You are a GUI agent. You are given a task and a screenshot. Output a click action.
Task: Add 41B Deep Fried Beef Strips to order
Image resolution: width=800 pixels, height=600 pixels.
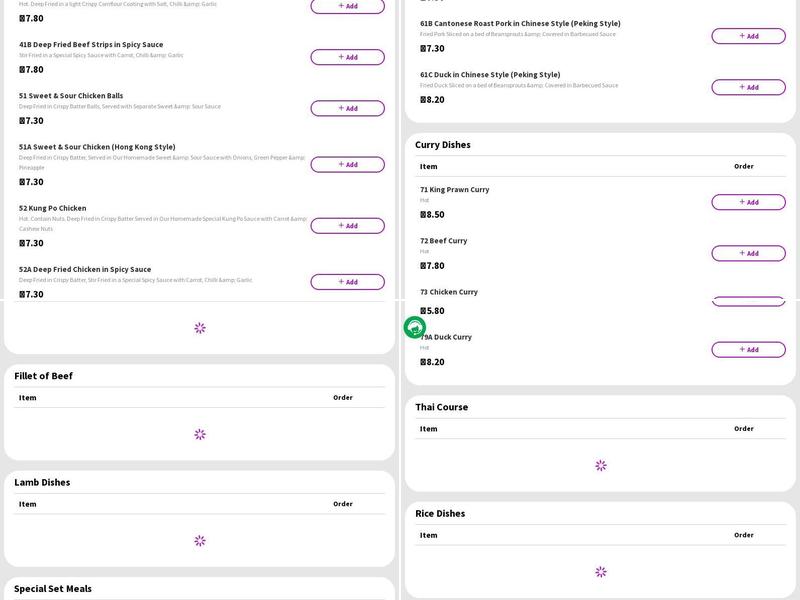[x=347, y=57]
